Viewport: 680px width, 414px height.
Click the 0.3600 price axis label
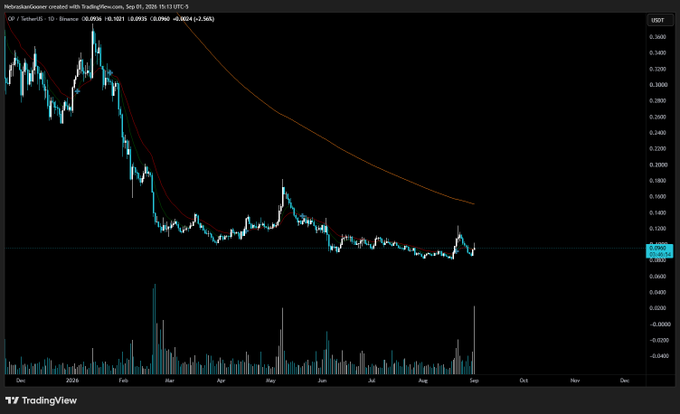point(657,37)
